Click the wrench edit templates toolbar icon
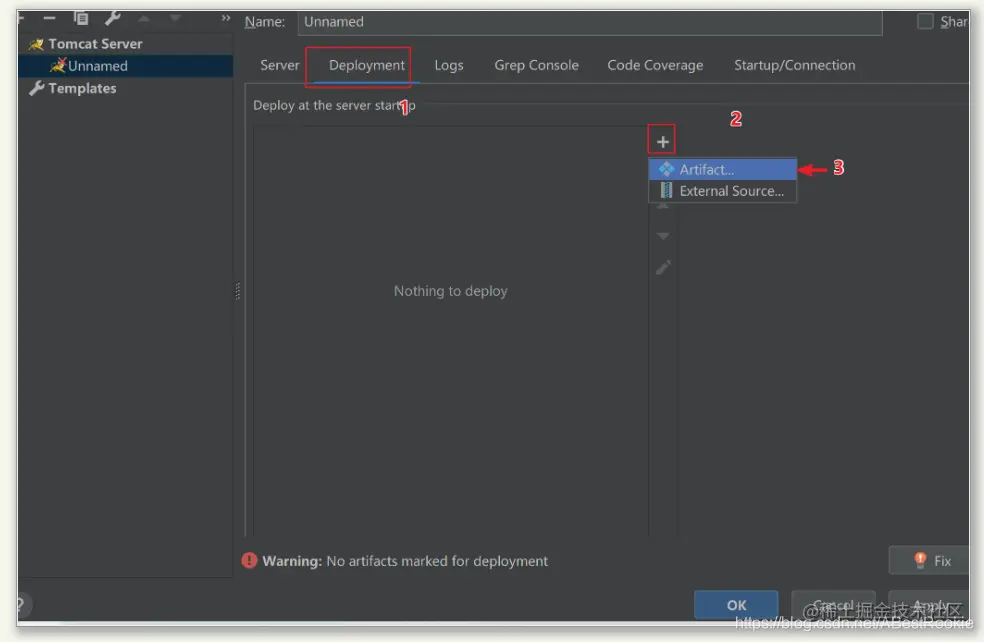This screenshot has width=984, height=642. point(113,18)
